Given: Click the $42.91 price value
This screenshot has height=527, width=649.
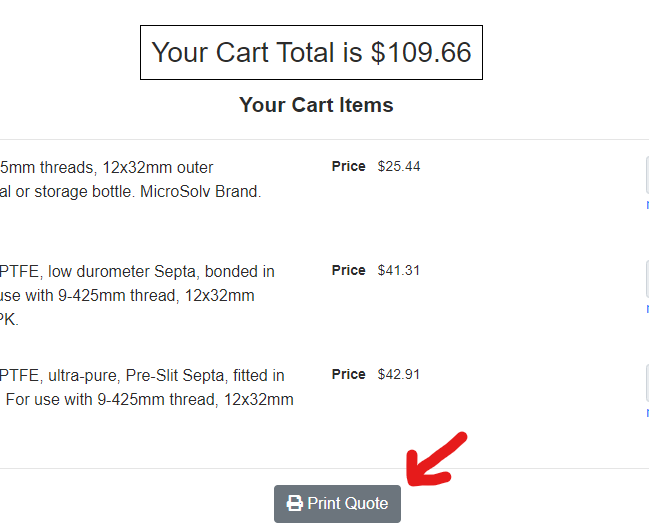Looking at the screenshot, I should 399,375.
